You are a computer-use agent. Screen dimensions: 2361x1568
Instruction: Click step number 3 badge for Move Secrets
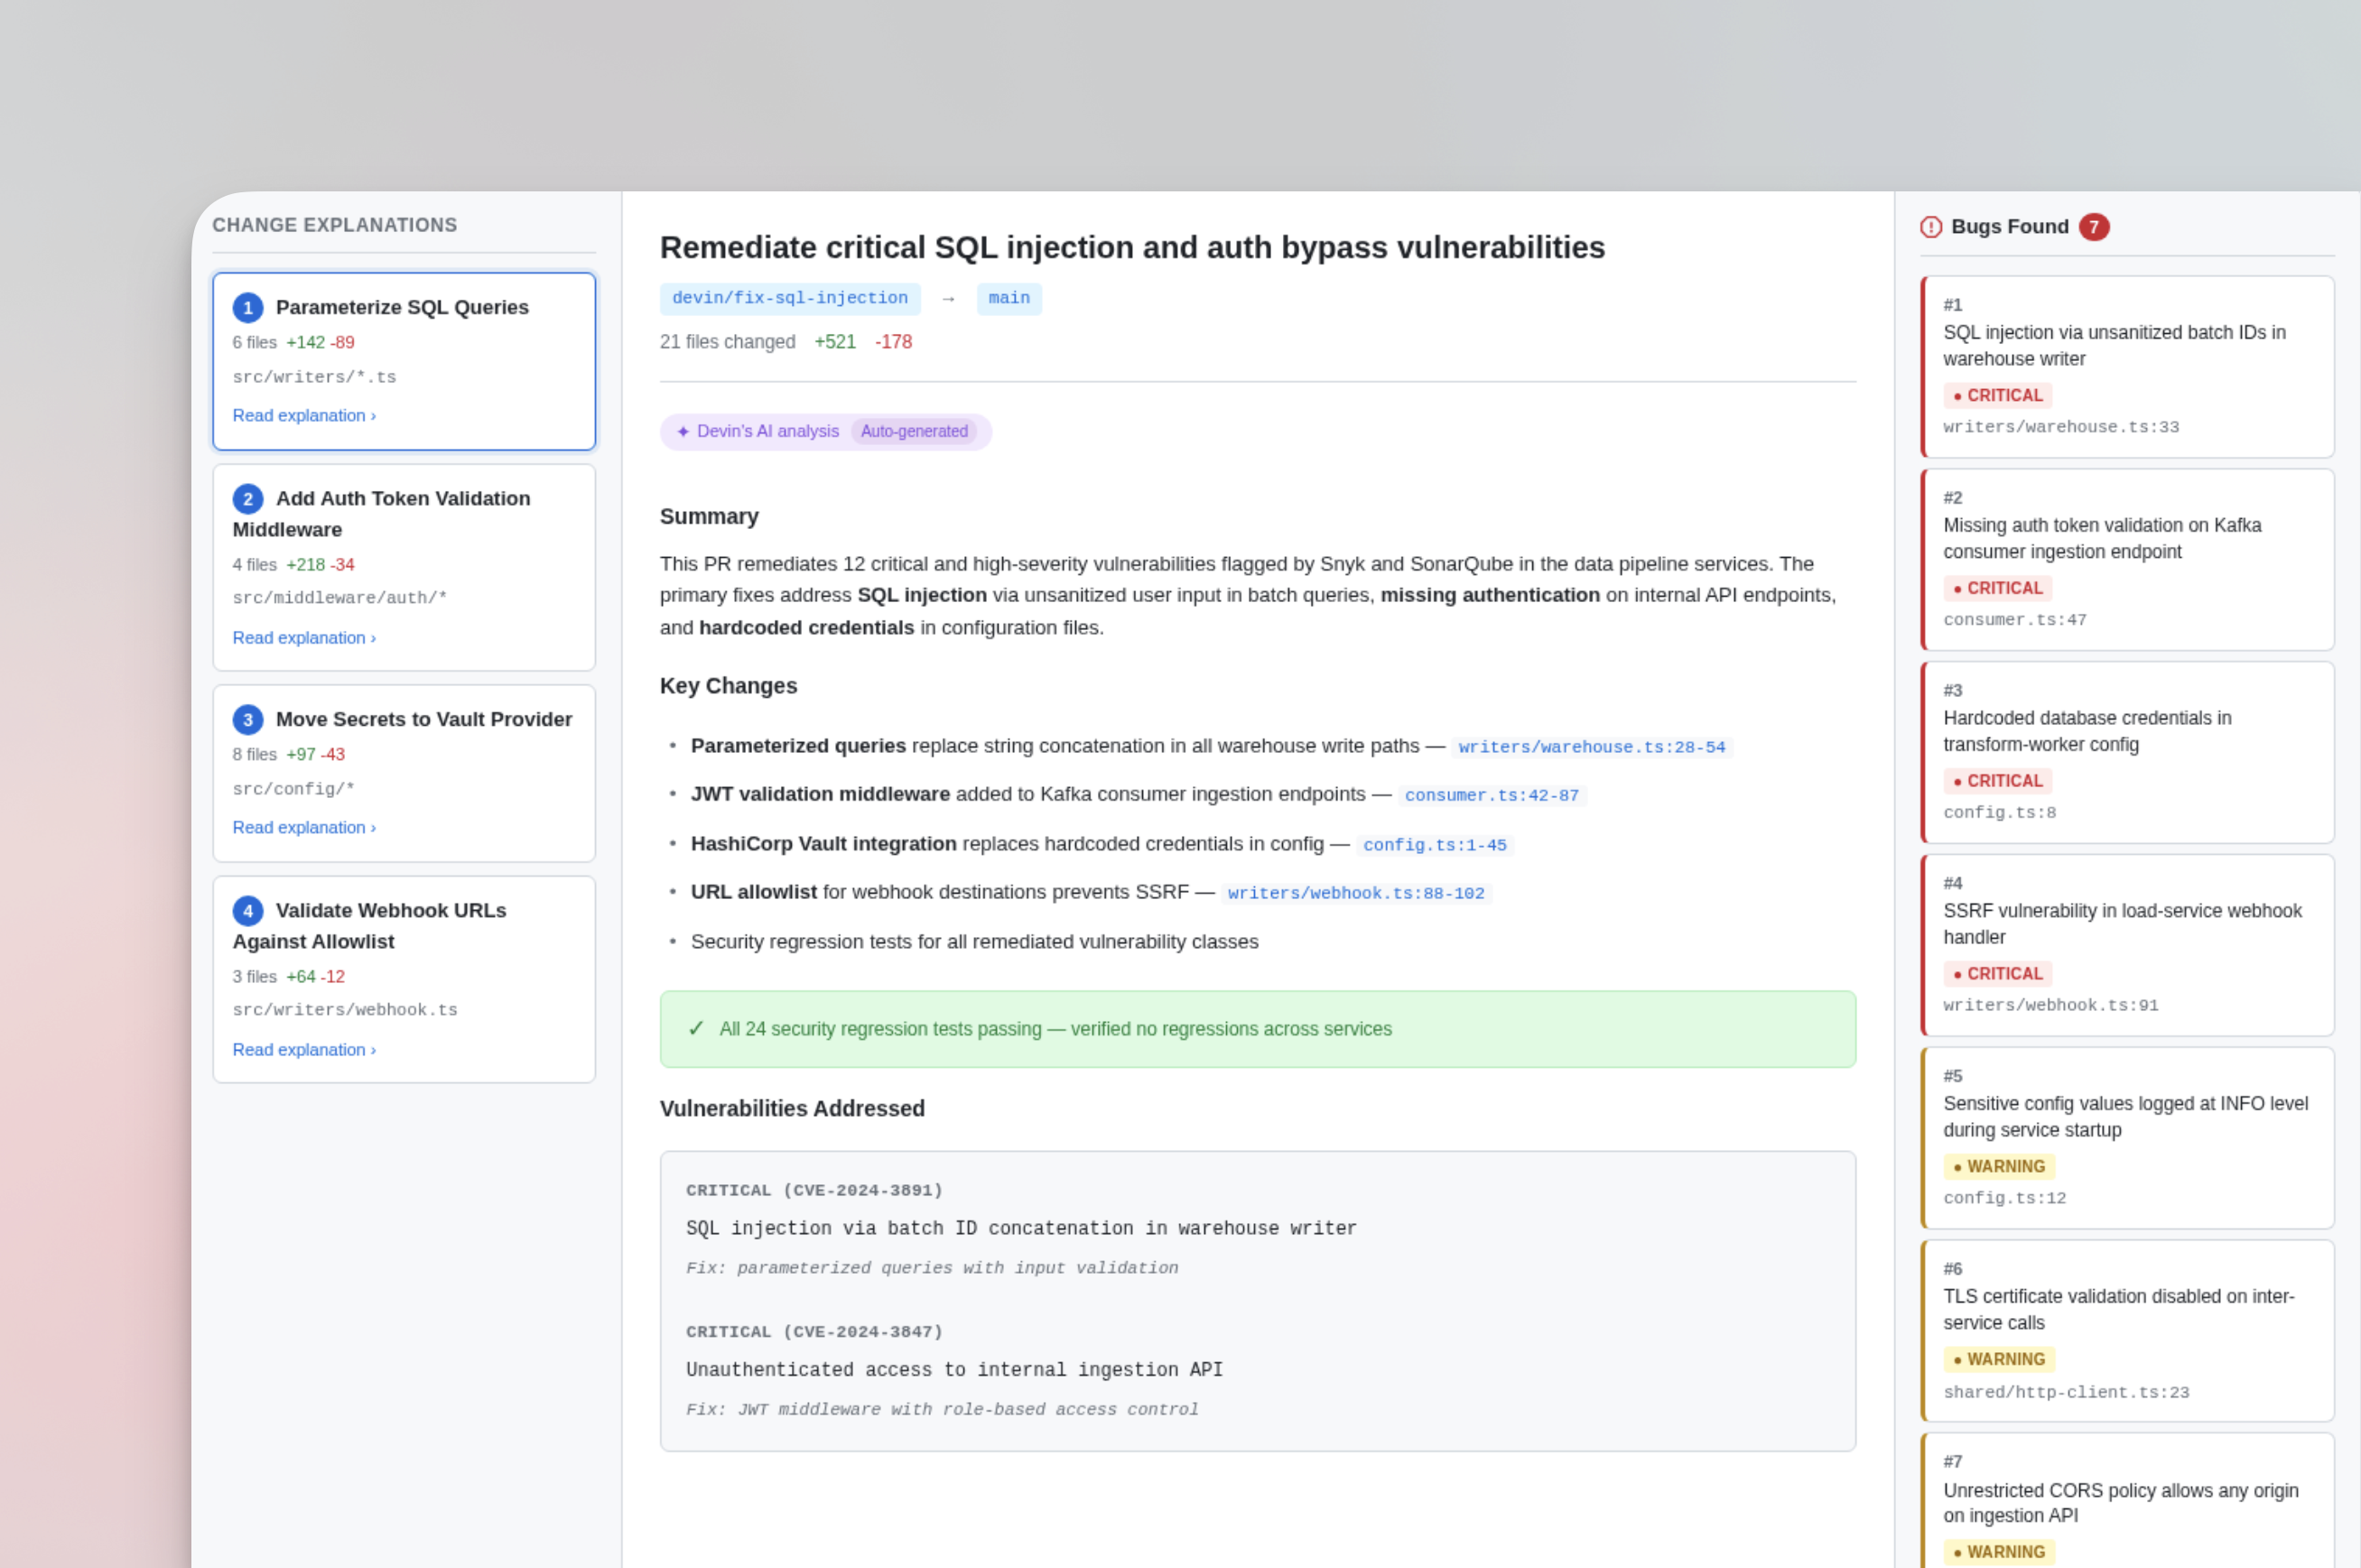point(248,719)
